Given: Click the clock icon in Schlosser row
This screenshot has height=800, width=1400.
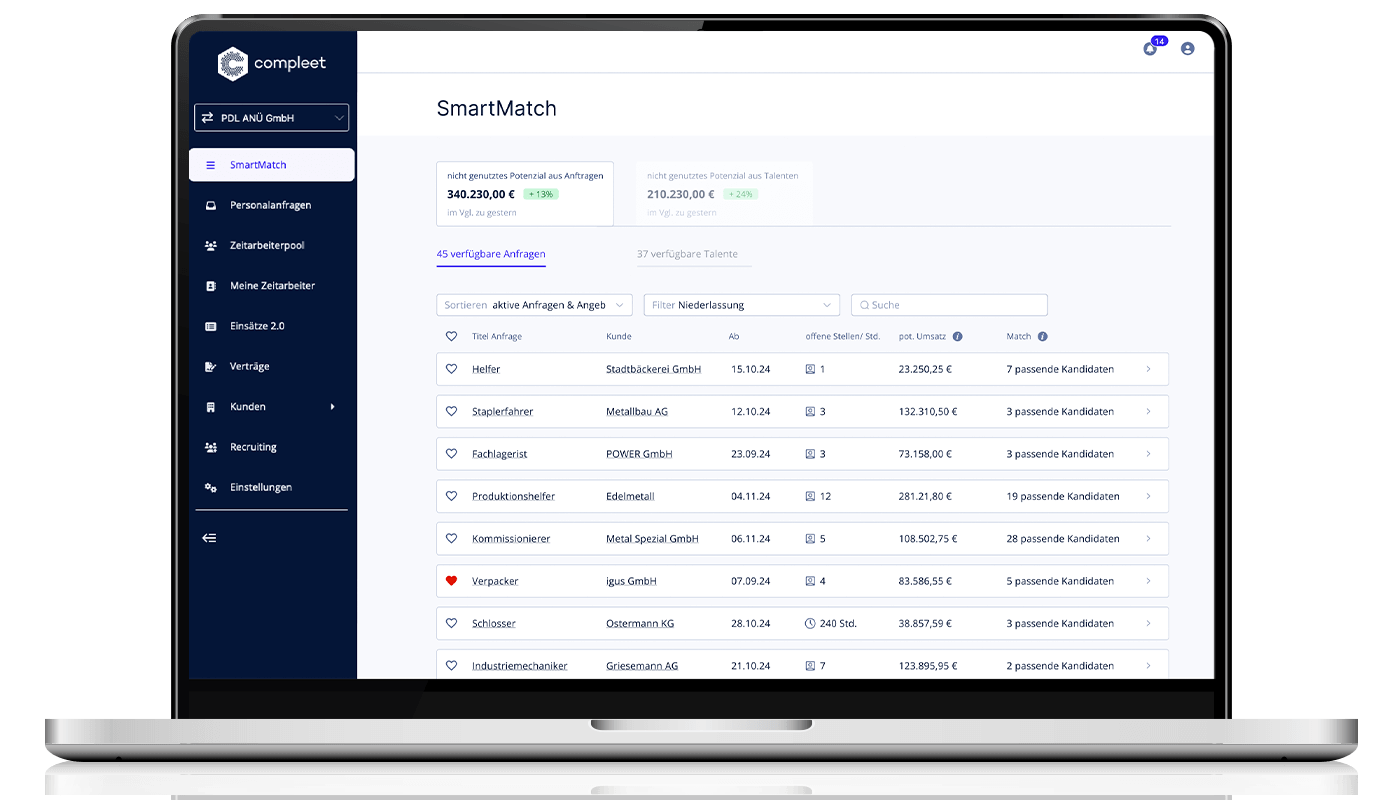Looking at the screenshot, I should coord(810,623).
